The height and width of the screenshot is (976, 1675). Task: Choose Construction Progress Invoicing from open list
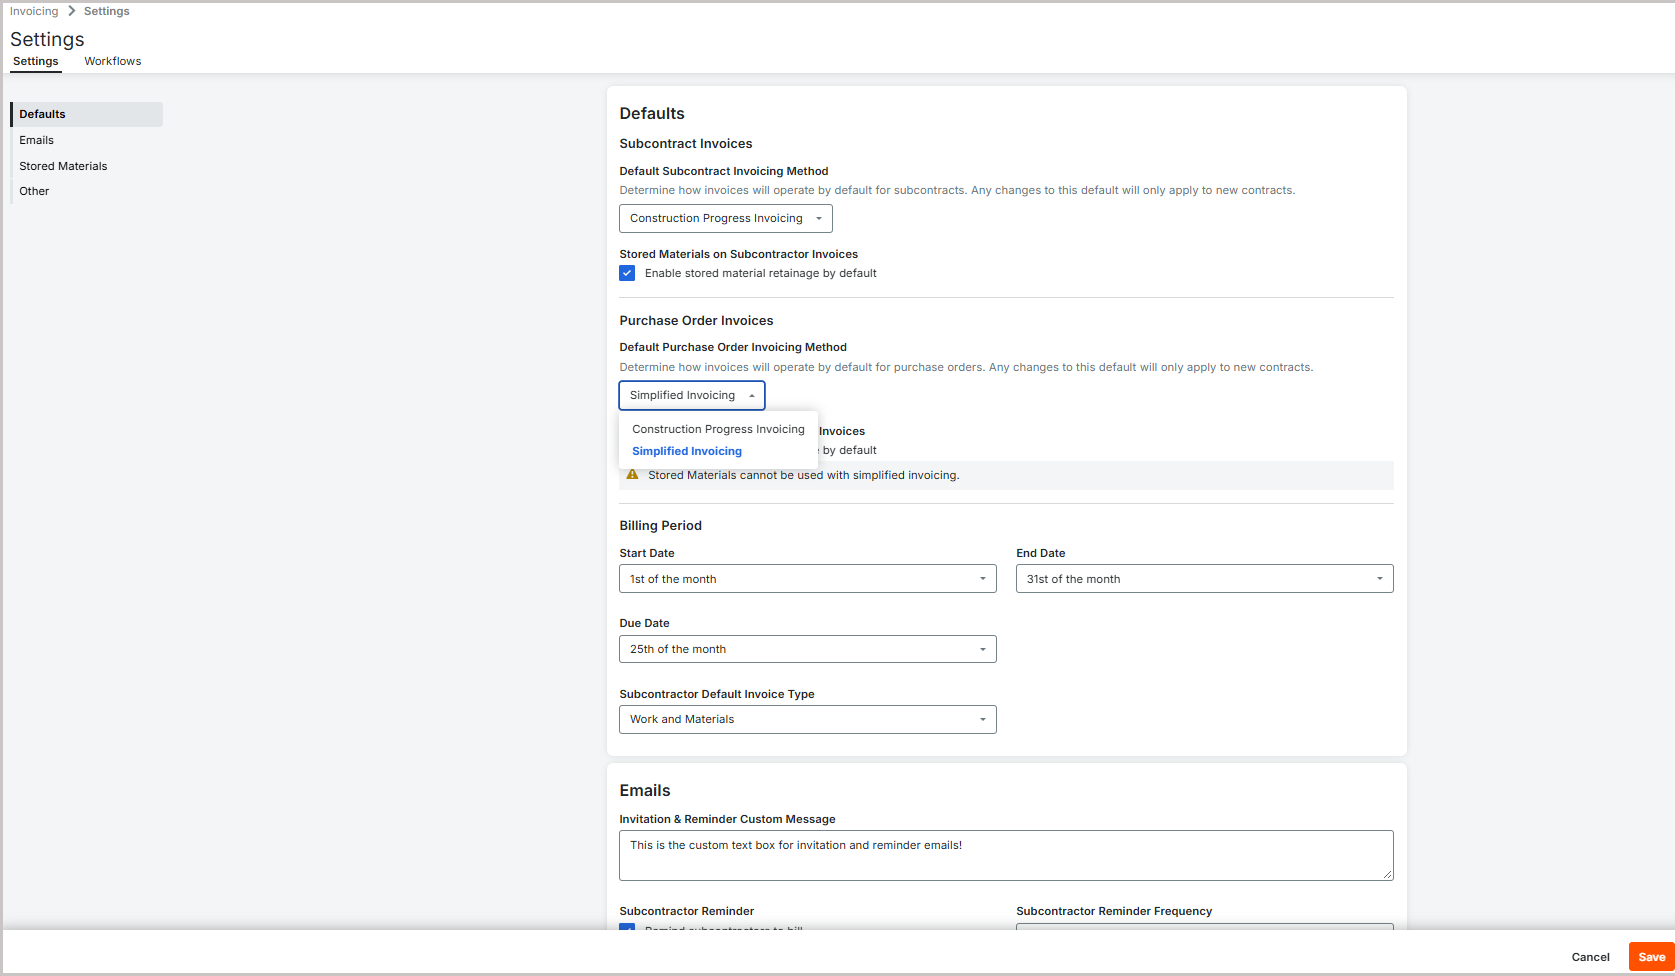tap(718, 429)
